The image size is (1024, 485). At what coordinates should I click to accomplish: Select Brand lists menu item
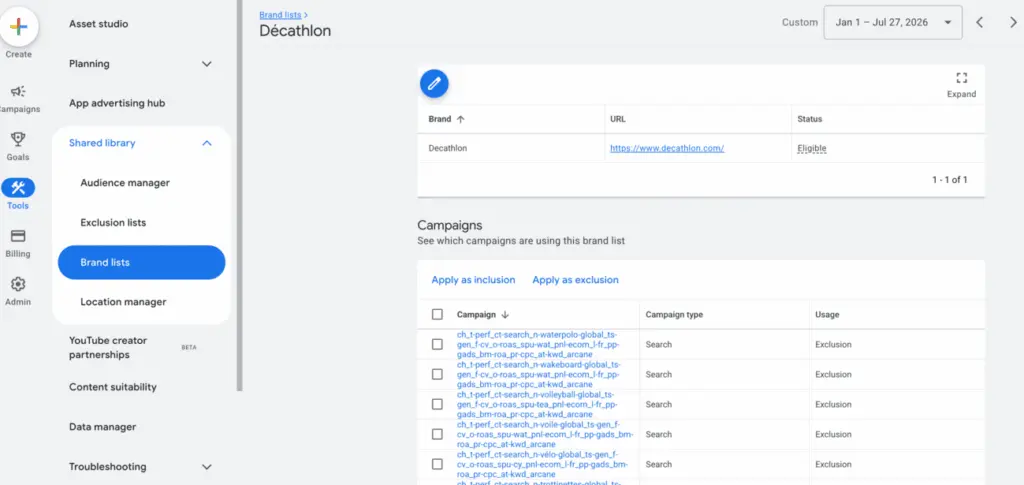142,262
